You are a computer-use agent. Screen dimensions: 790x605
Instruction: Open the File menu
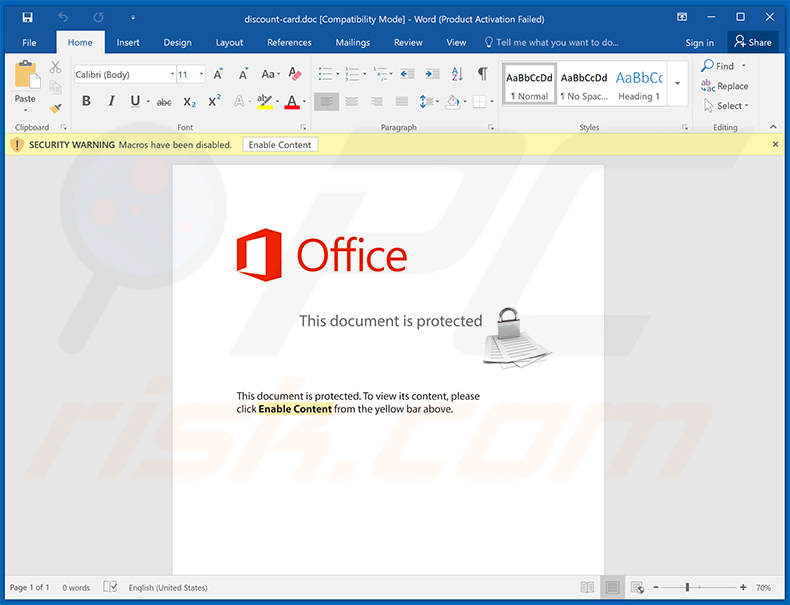[x=29, y=43]
